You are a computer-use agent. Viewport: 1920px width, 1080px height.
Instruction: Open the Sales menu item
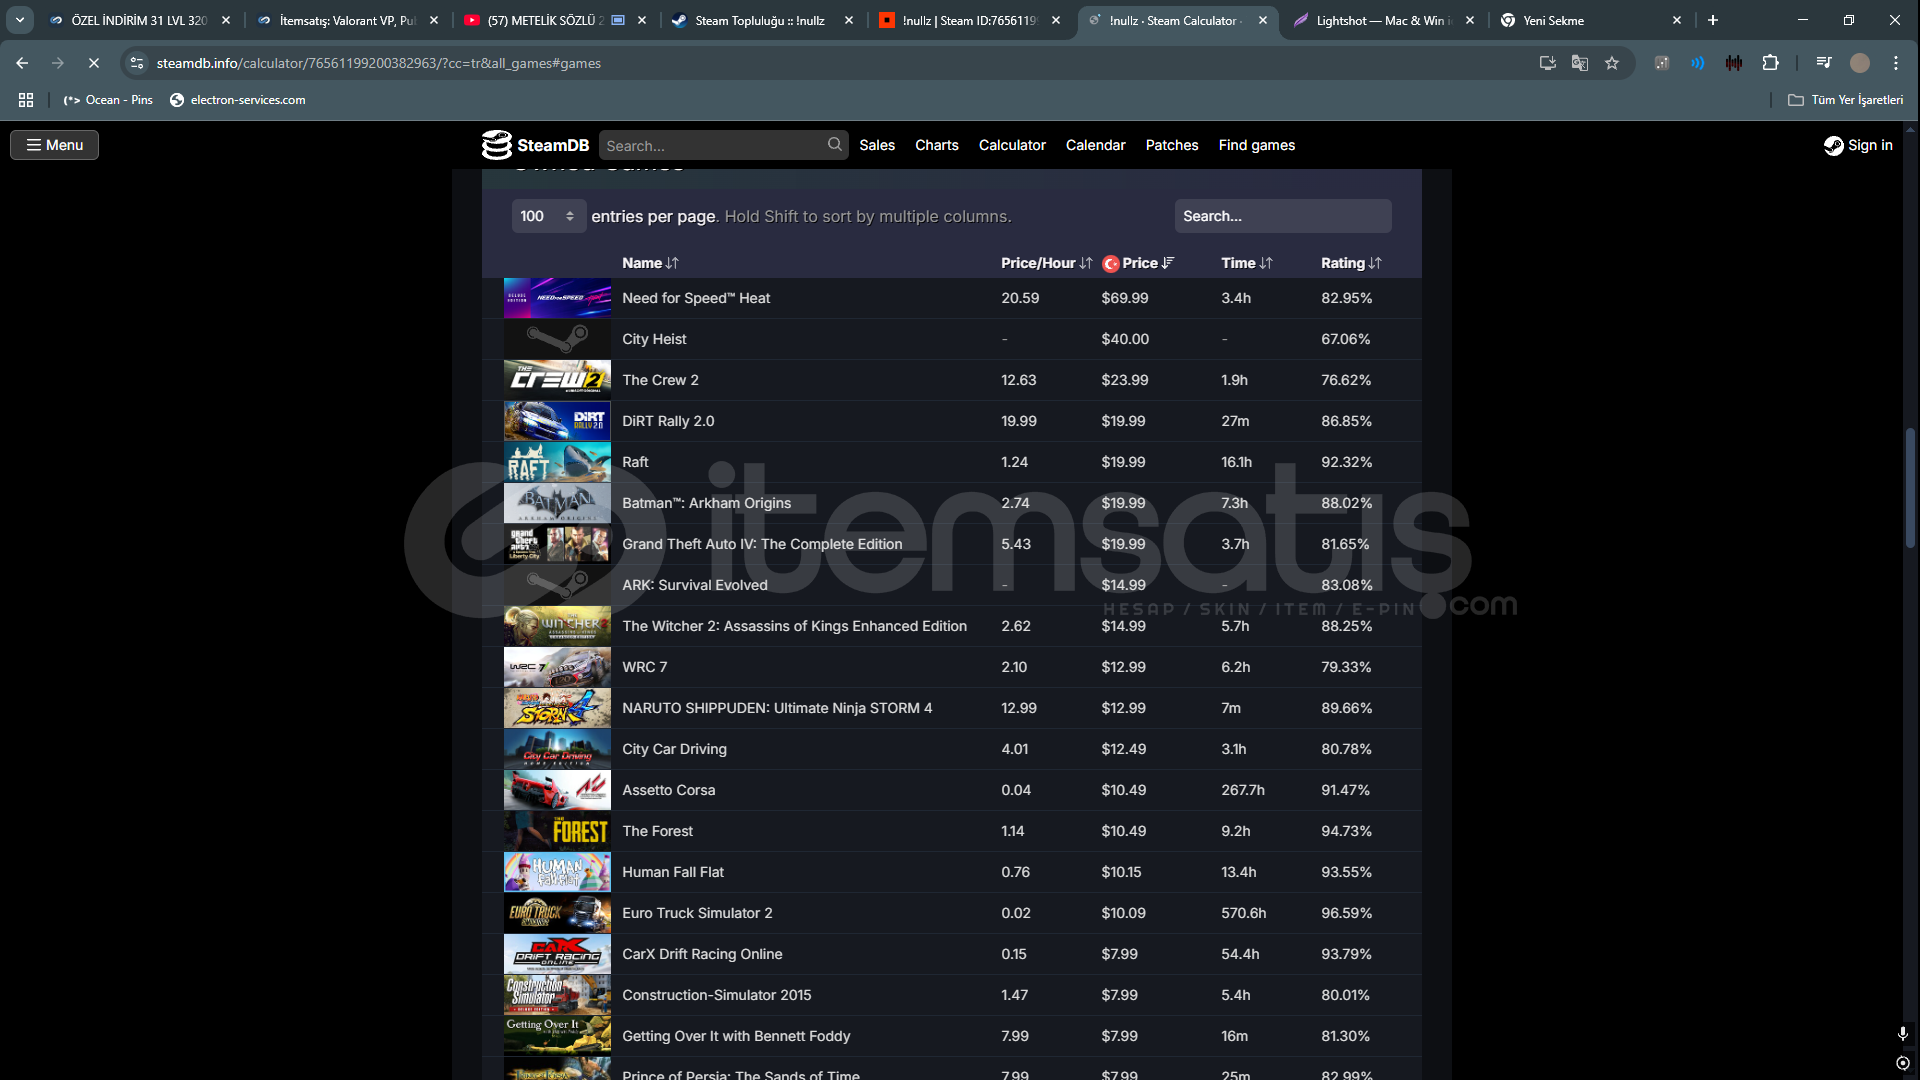(x=877, y=145)
